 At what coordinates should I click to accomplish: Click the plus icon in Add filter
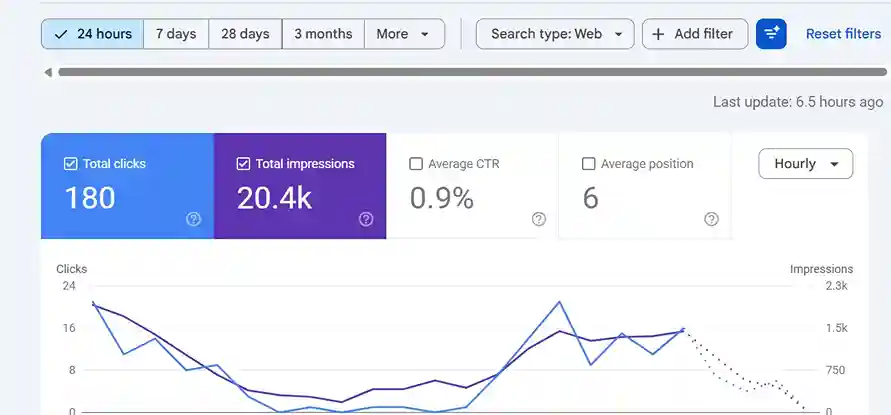click(658, 35)
